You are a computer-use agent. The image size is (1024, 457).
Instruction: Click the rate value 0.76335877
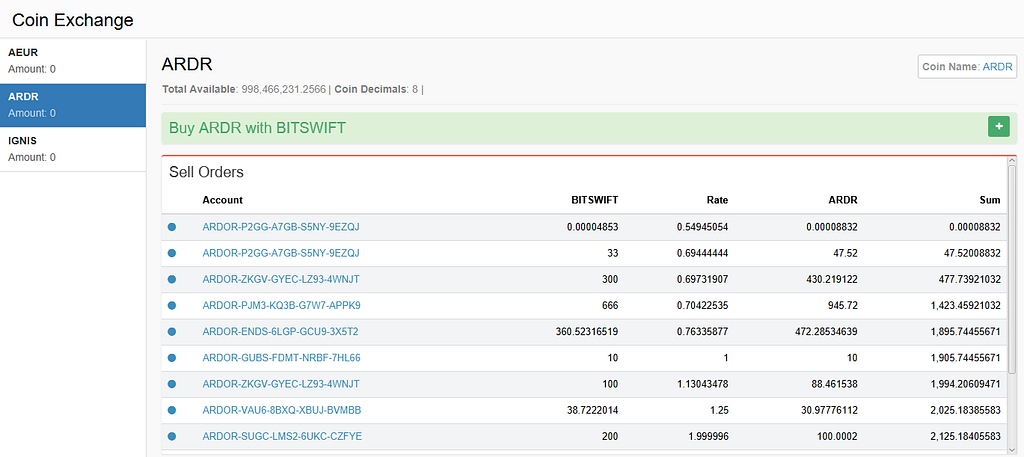[x=703, y=332]
